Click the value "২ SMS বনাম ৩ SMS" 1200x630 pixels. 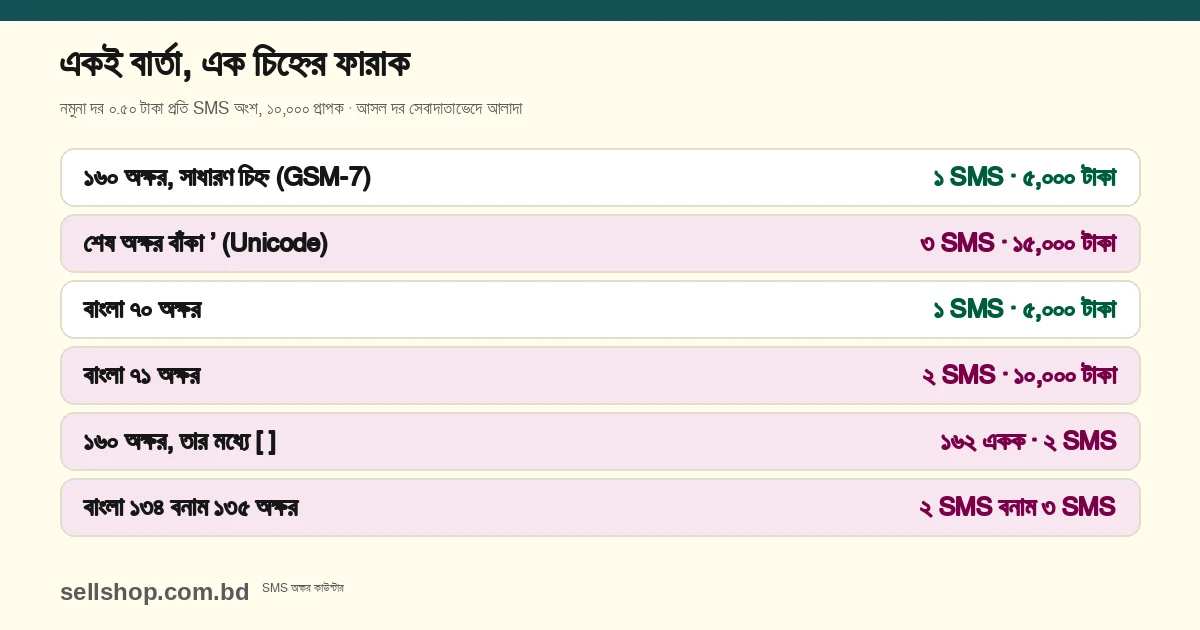(1018, 508)
